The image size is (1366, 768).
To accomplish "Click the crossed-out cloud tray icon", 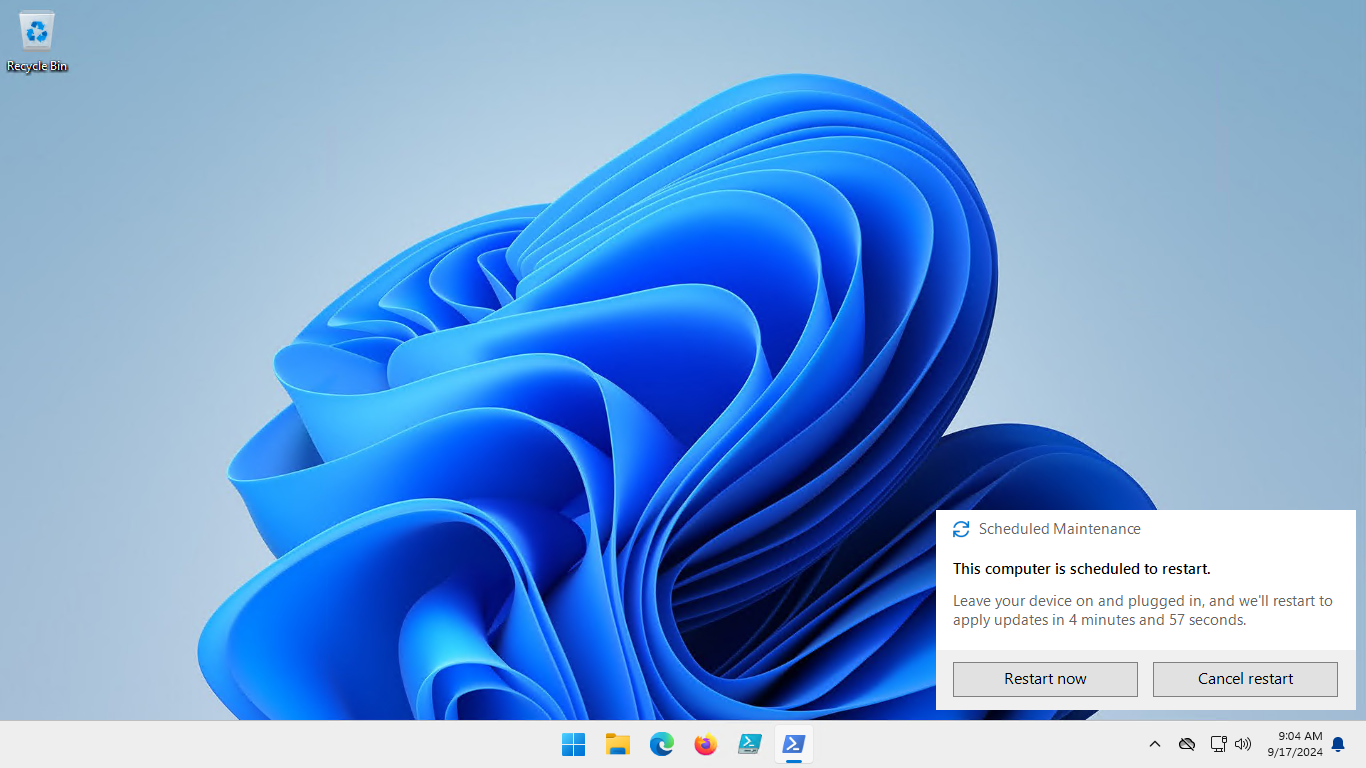I will point(1187,744).
